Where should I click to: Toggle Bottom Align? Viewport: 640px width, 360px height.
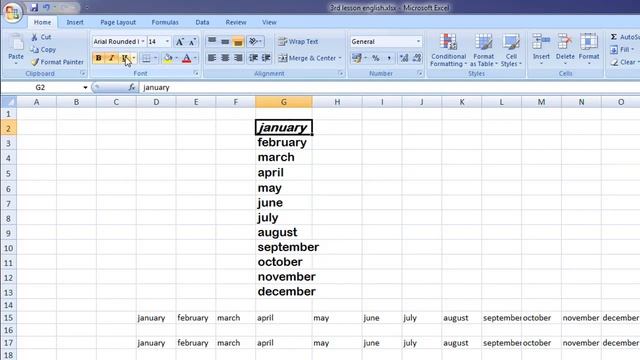[x=238, y=41]
